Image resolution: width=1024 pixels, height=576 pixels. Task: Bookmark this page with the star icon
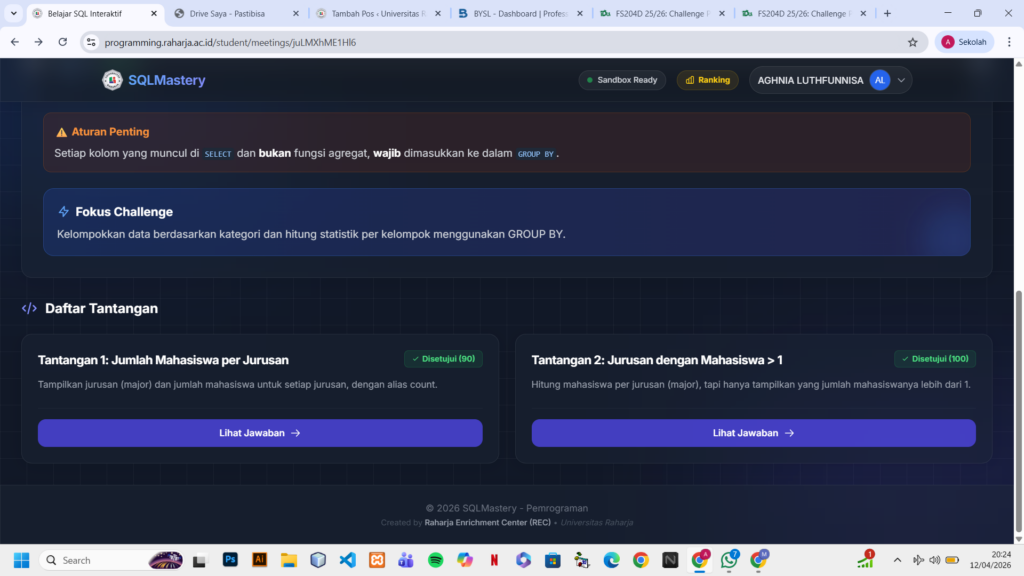[x=912, y=42]
